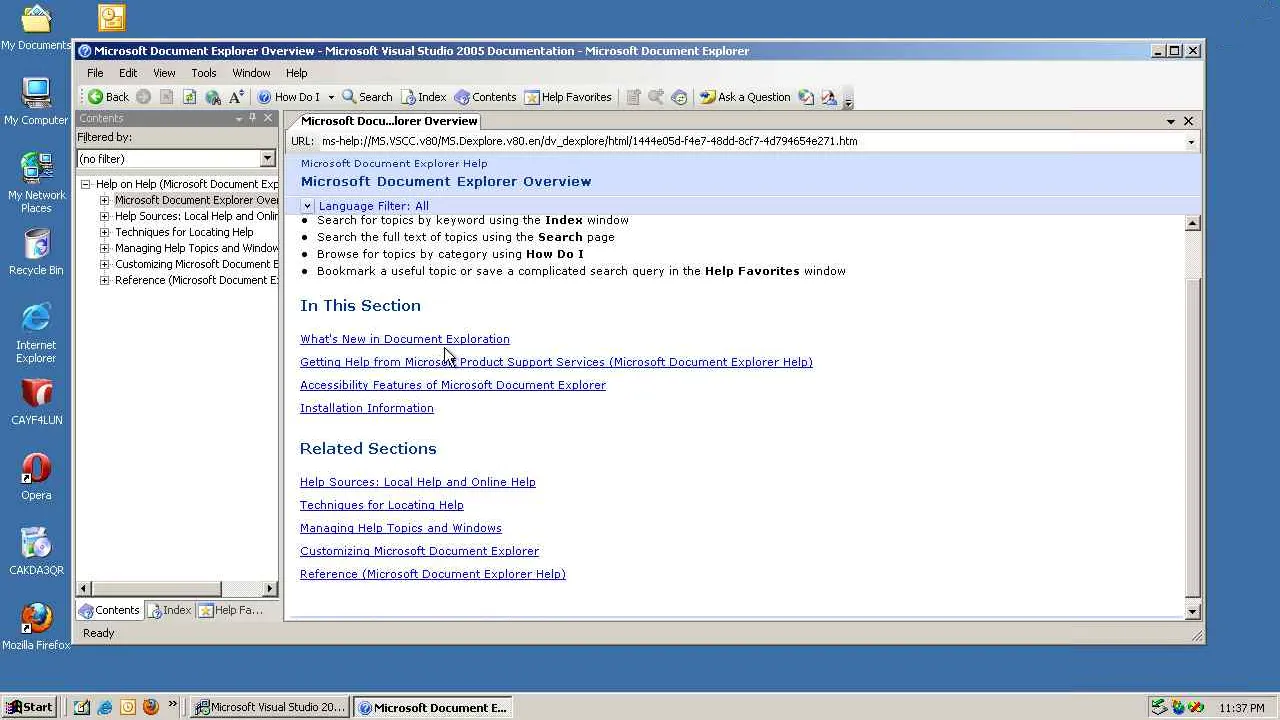
Task: Open the Search page from toolbar
Action: coord(367,97)
